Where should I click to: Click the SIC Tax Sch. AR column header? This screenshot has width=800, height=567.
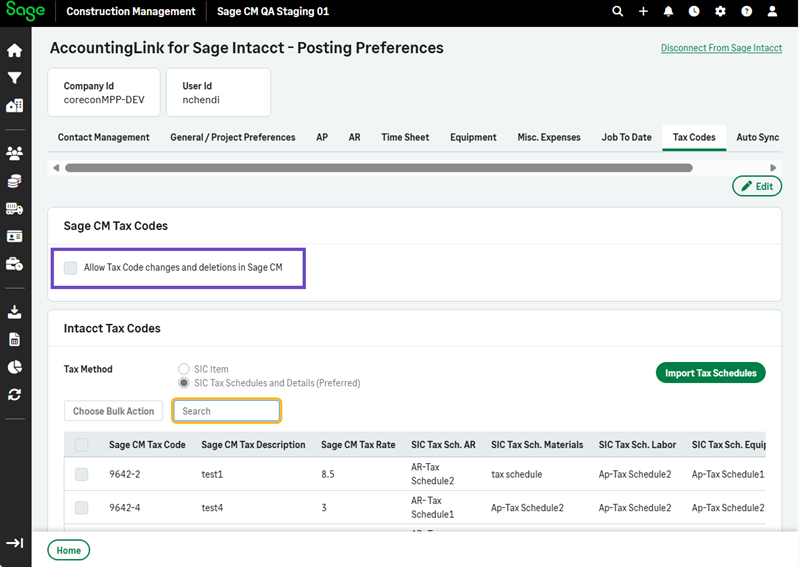coord(443,445)
